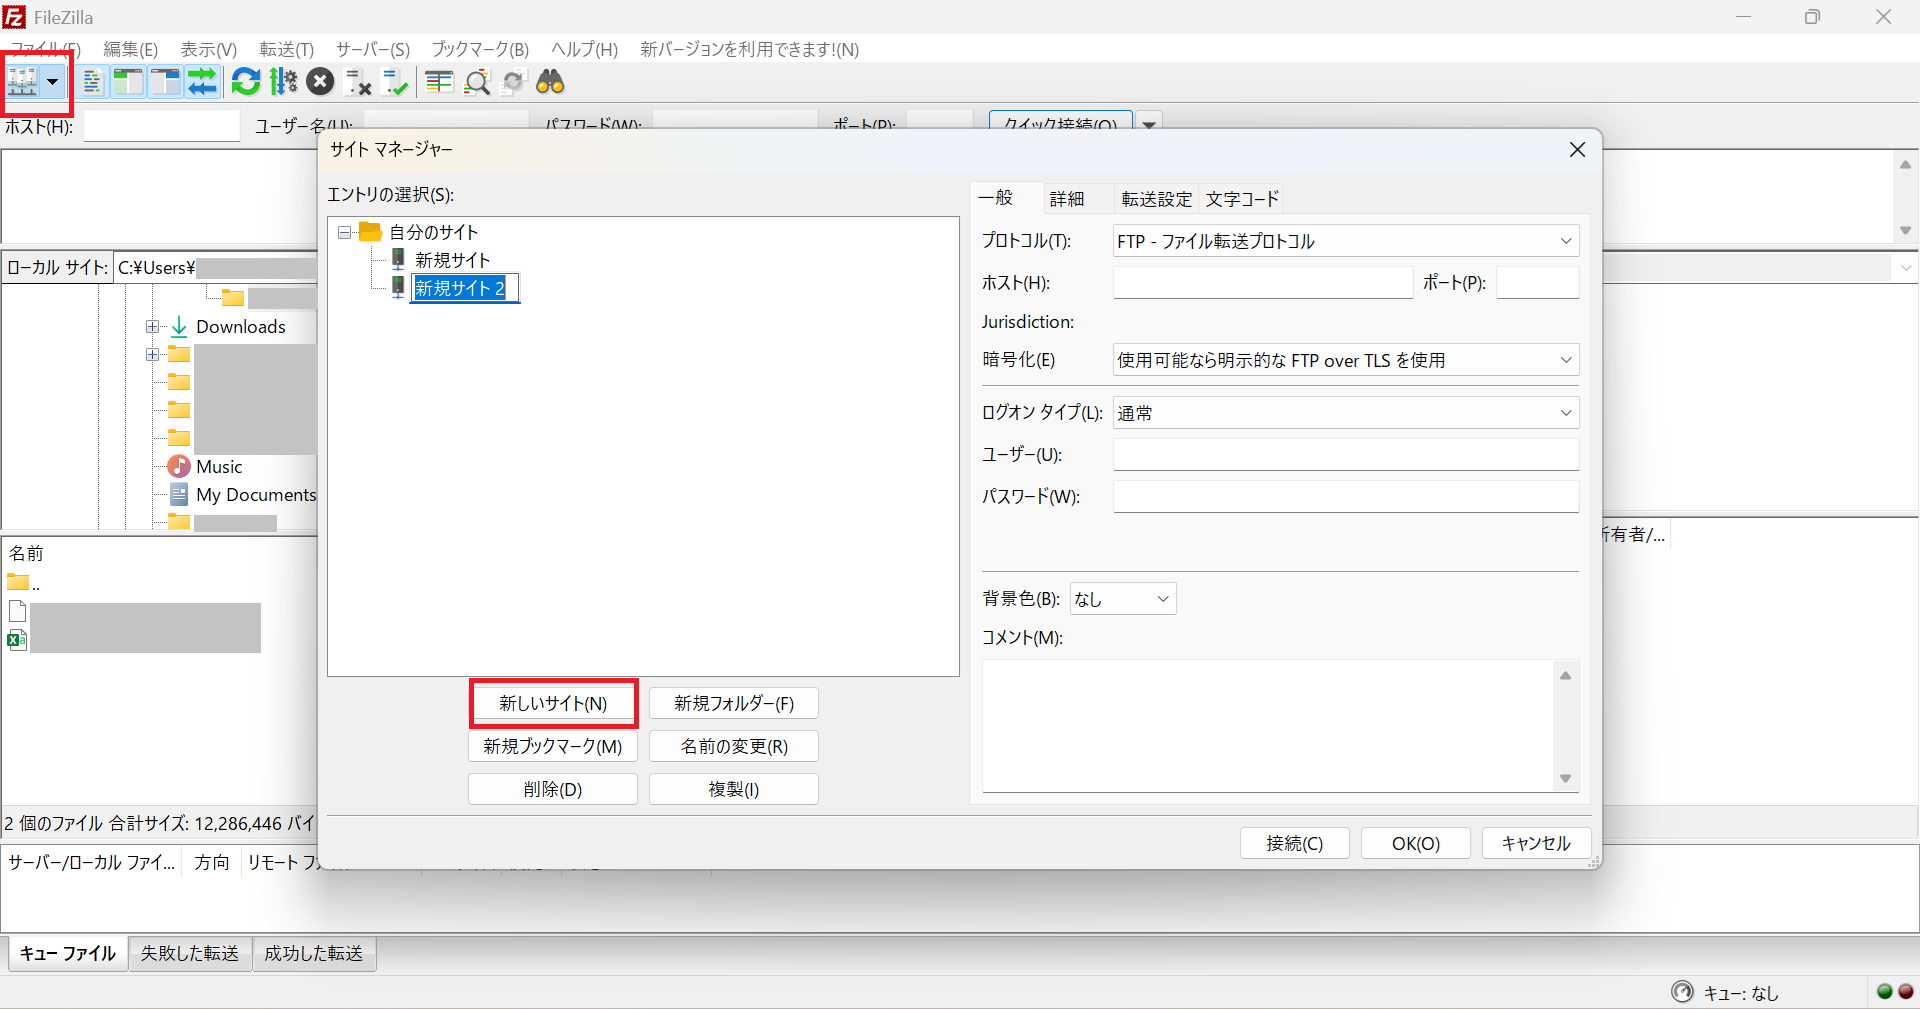
Task: Click the cancel current operation icon
Action: coord(320,82)
